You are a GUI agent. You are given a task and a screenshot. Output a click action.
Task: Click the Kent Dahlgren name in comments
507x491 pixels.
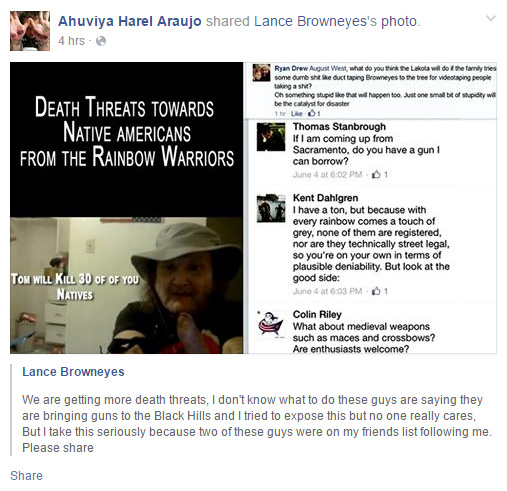(326, 198)
